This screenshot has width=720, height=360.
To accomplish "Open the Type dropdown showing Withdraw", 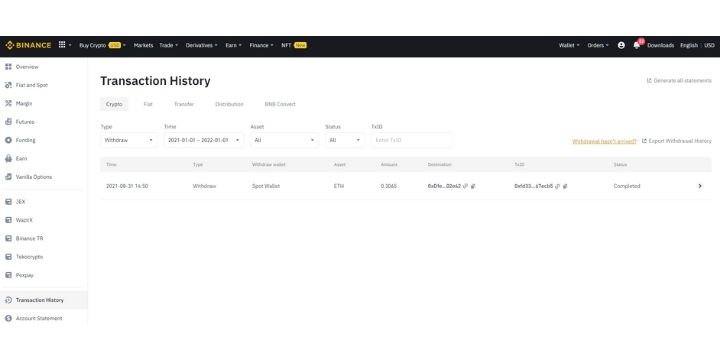I will tap(129, 140).
